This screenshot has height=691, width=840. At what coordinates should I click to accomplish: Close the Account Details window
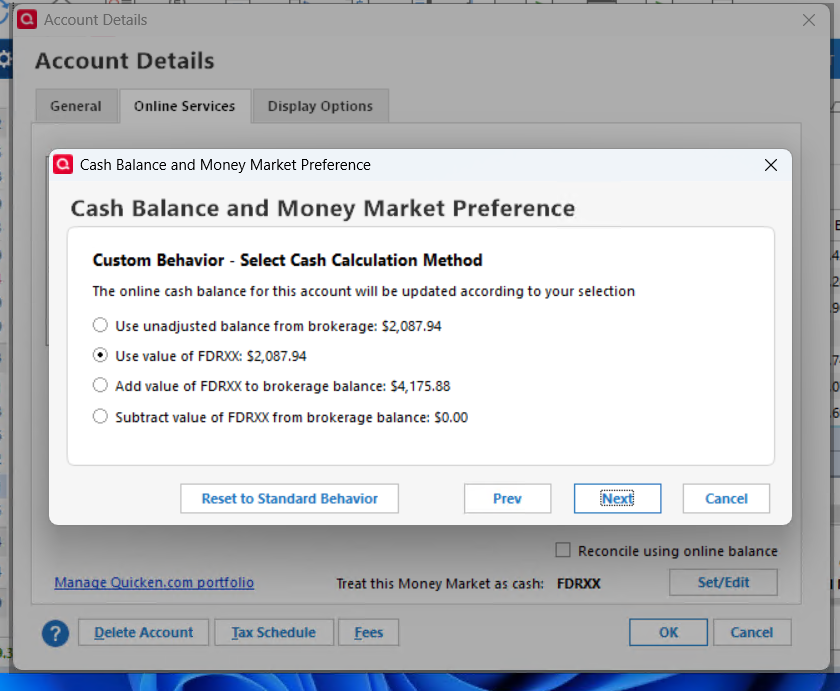pyautogui.click(x=809, y=20)
